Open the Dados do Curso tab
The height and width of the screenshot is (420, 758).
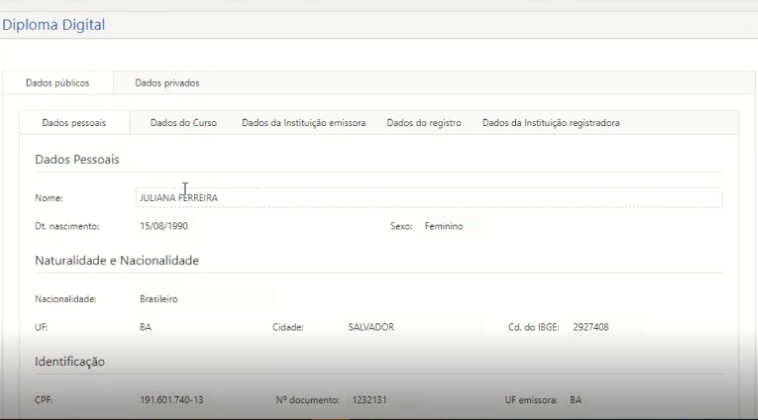pos(183,123)
